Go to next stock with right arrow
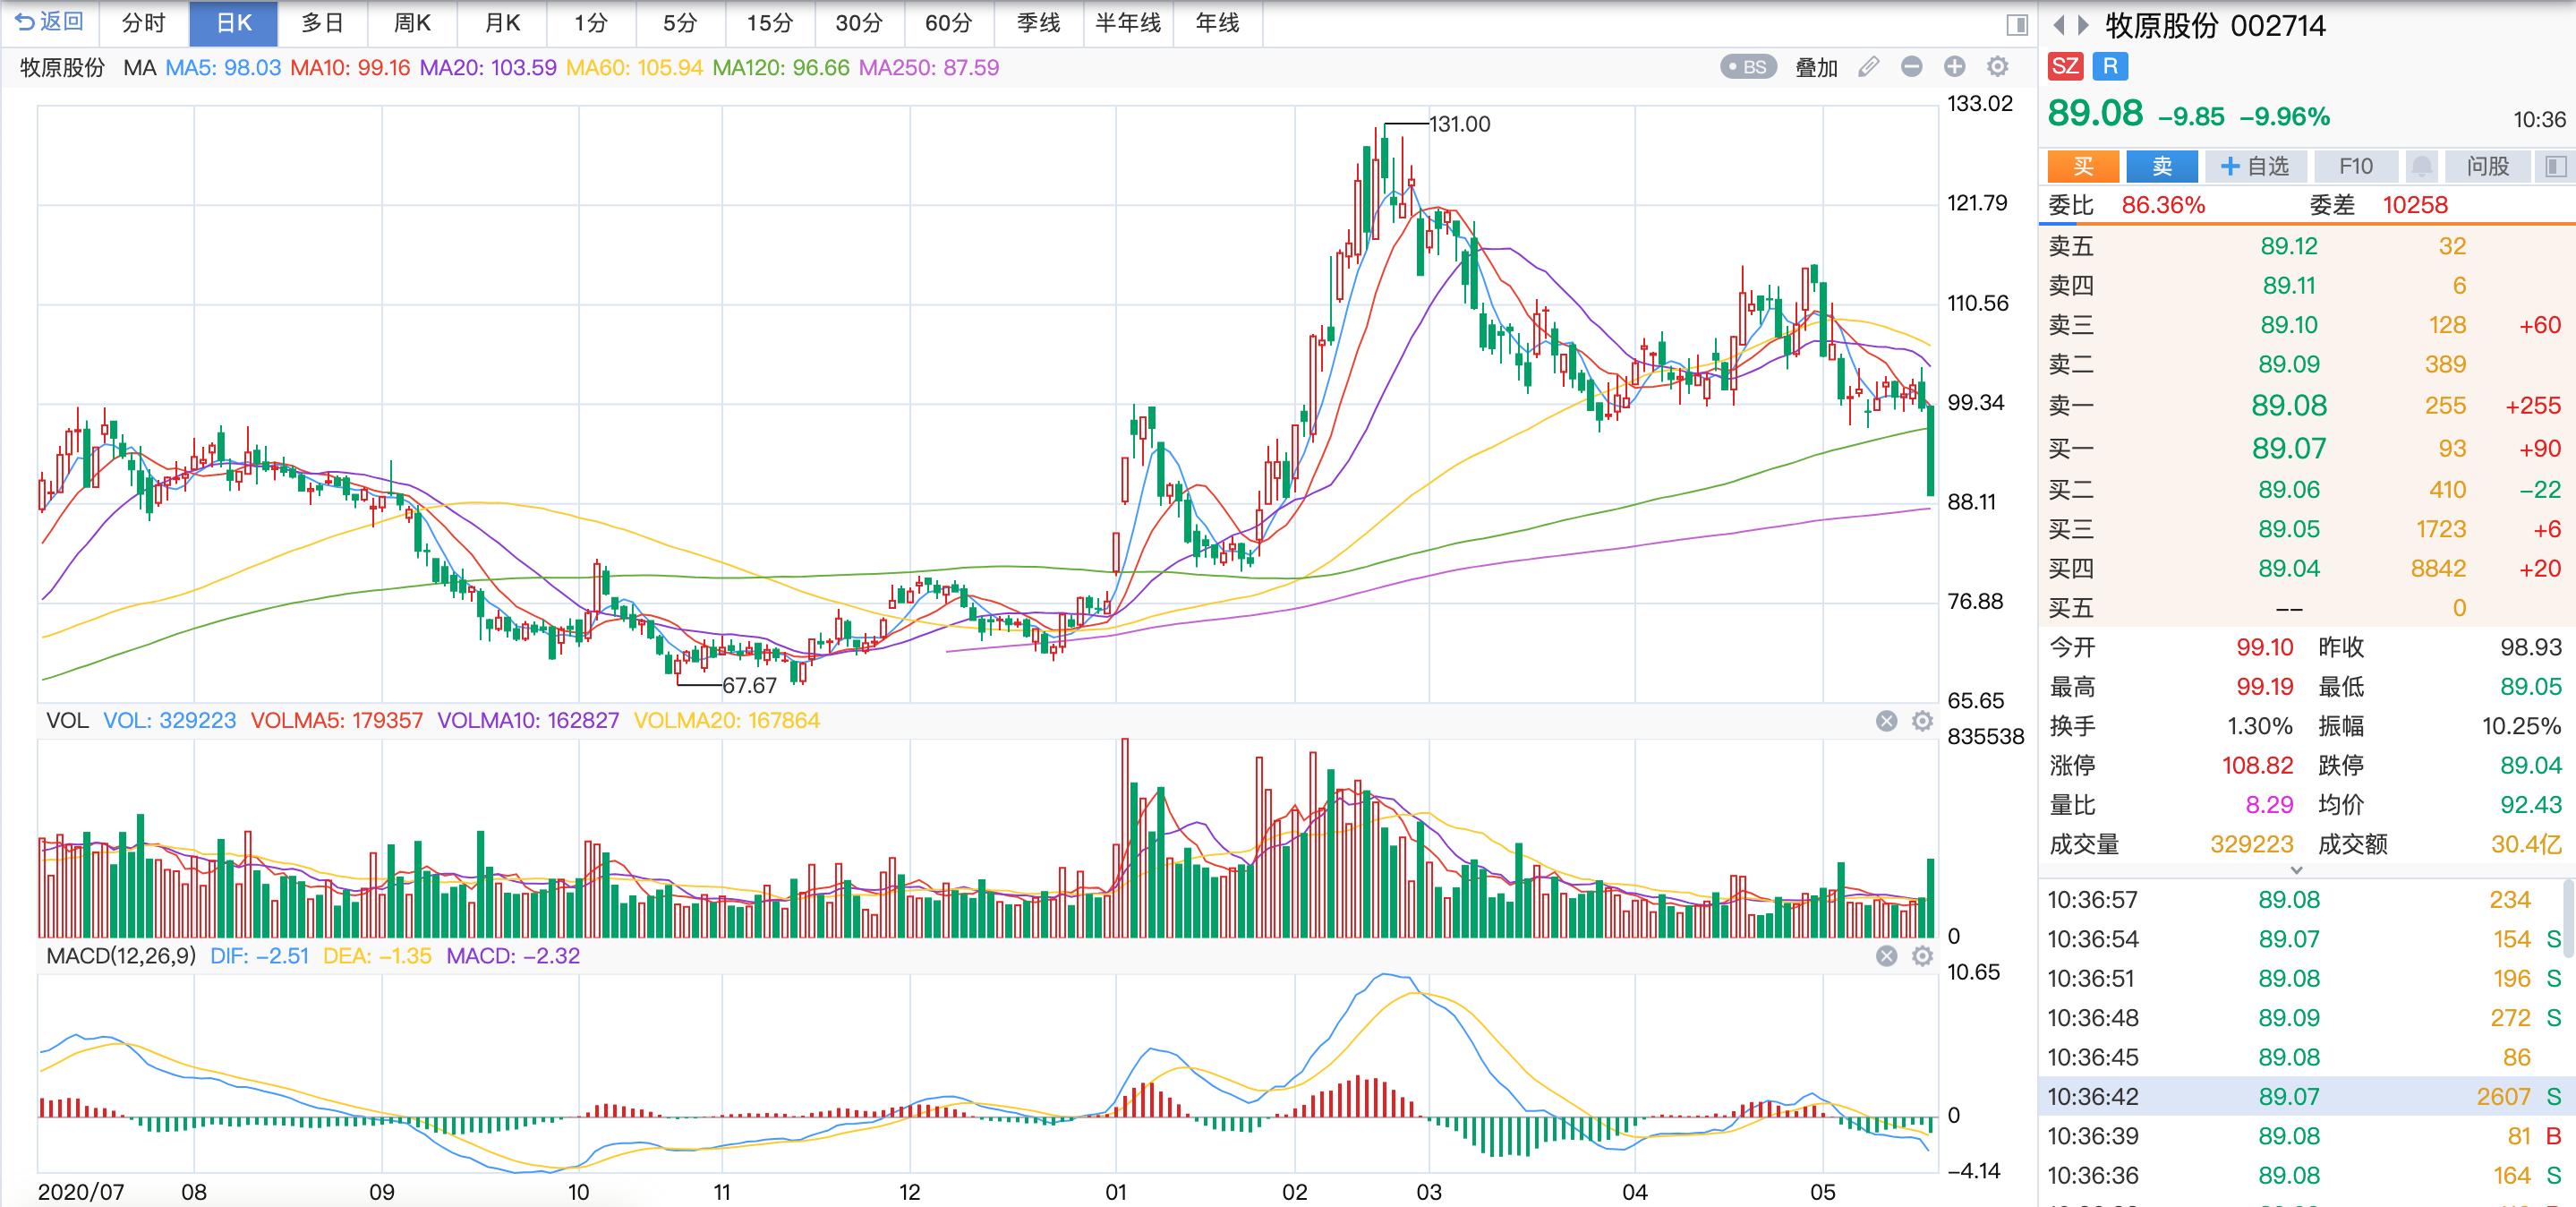The height and width of the screenshot is (1207, 2576). point(2083,25)
